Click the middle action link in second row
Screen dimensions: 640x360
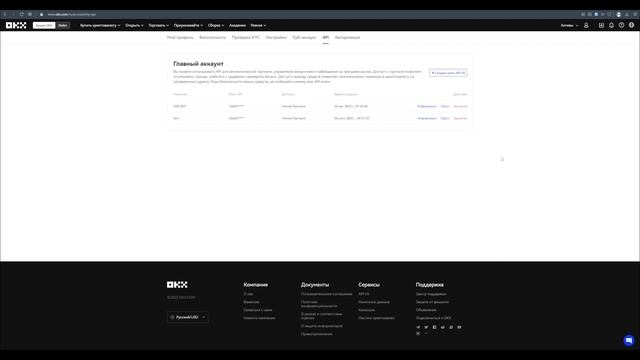click(x=445, y=118)
